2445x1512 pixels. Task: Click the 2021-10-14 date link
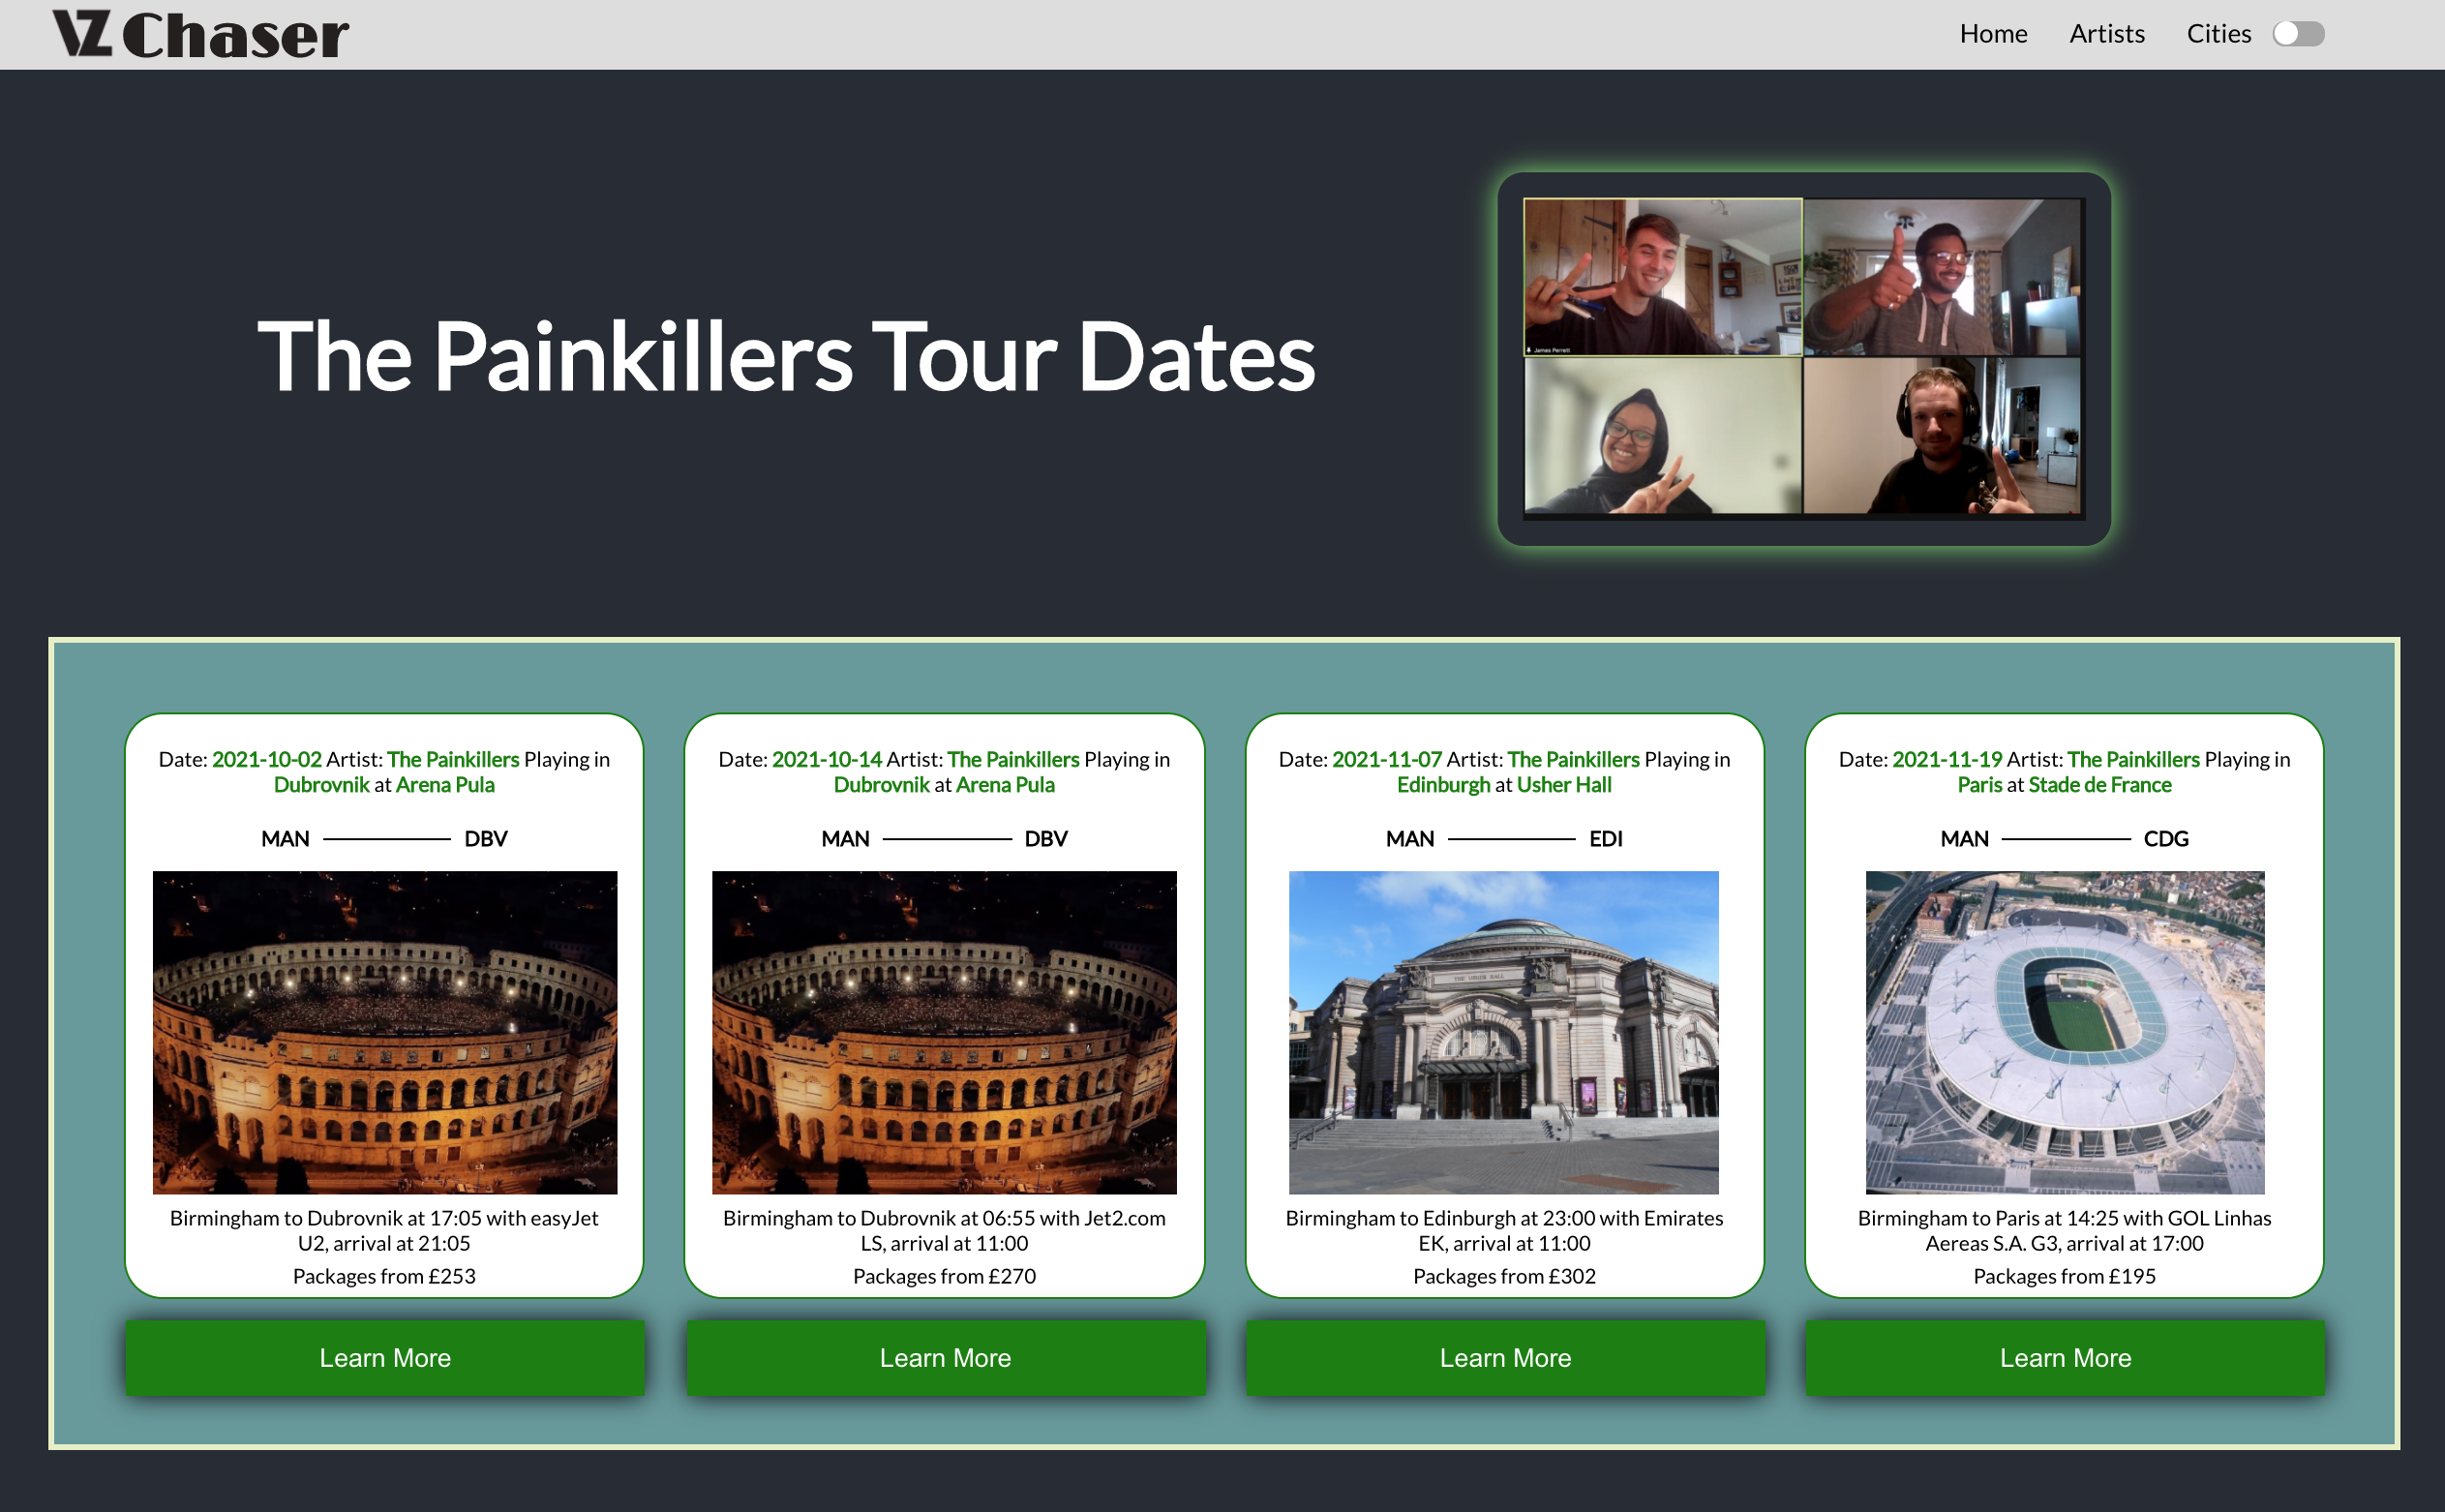tap(826, 759)
